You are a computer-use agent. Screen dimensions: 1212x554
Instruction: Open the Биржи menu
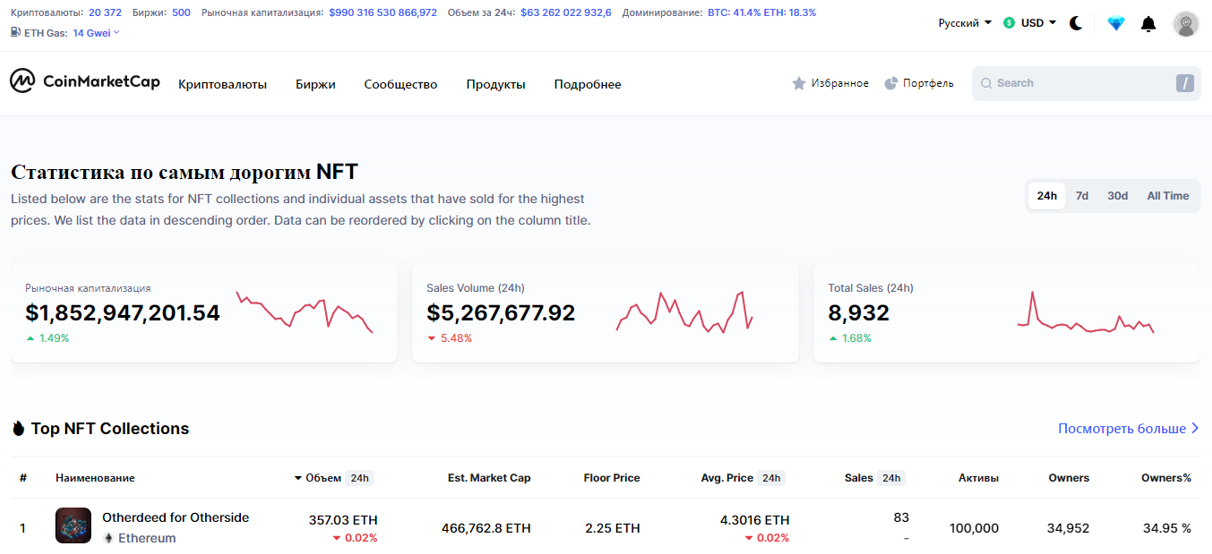click(315, 84)
